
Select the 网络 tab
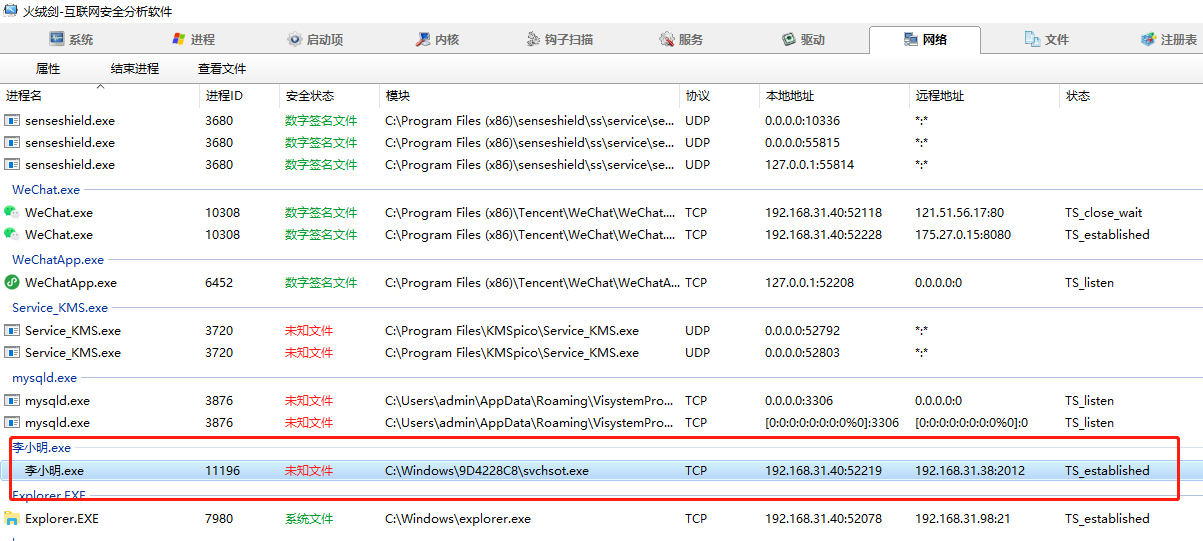(x=925, y=39)
